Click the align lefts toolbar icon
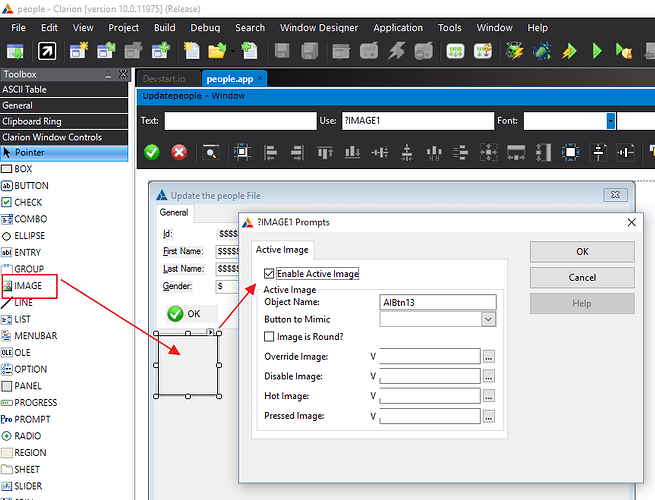655x500 pixels. (270, 152)
